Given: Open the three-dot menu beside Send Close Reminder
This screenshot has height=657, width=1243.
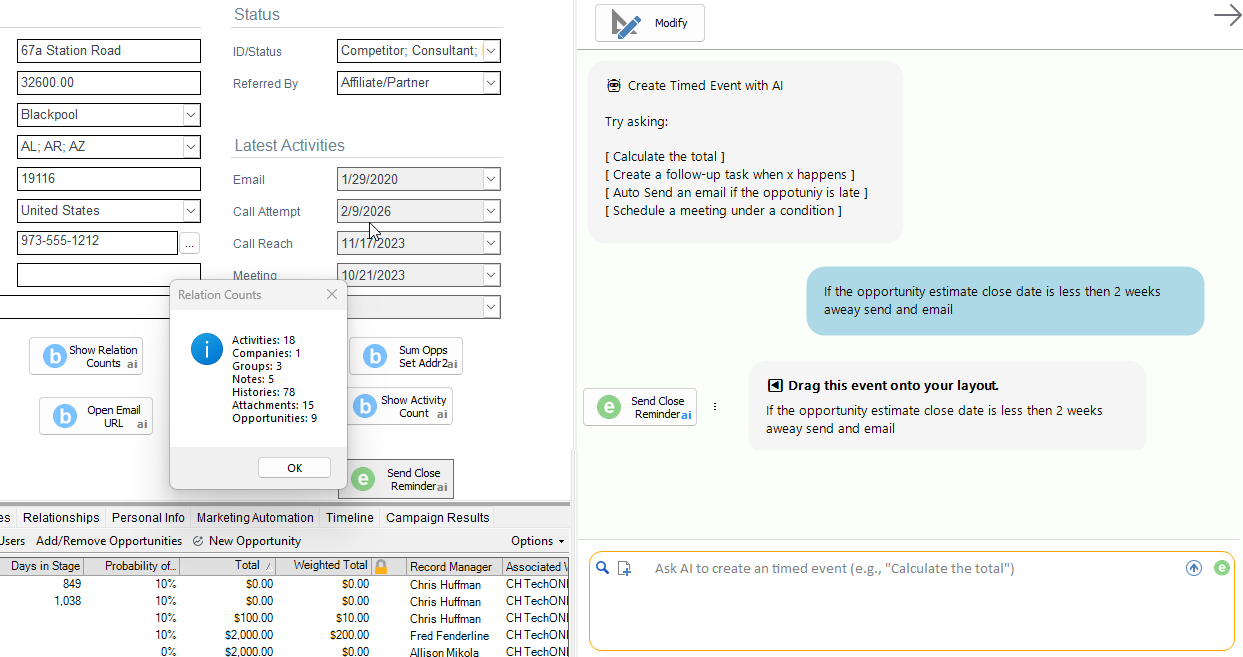Looking at the screenshot, I should pos(715,407).
